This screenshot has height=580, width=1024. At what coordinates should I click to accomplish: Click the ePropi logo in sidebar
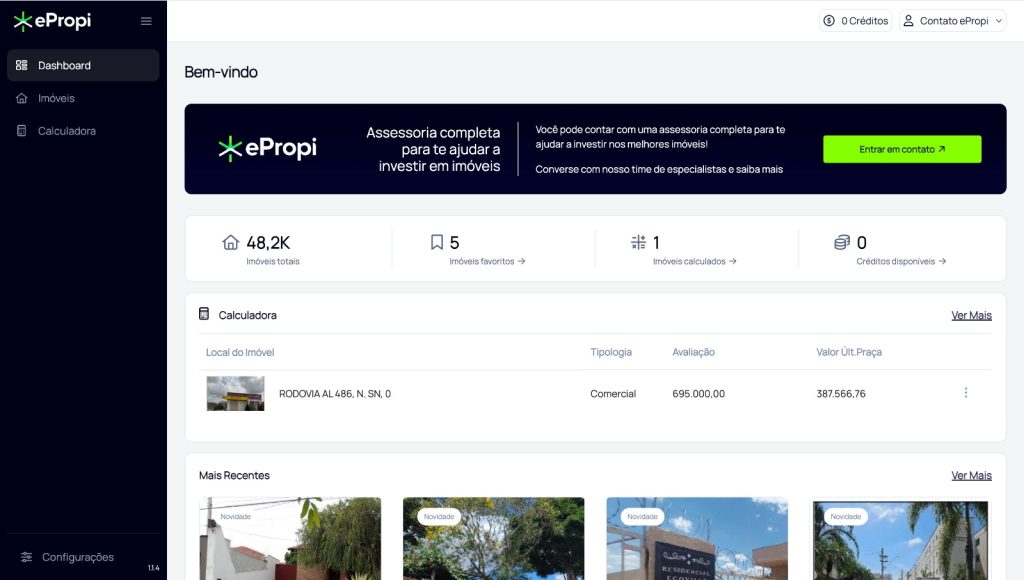click(x=52, y=21)
